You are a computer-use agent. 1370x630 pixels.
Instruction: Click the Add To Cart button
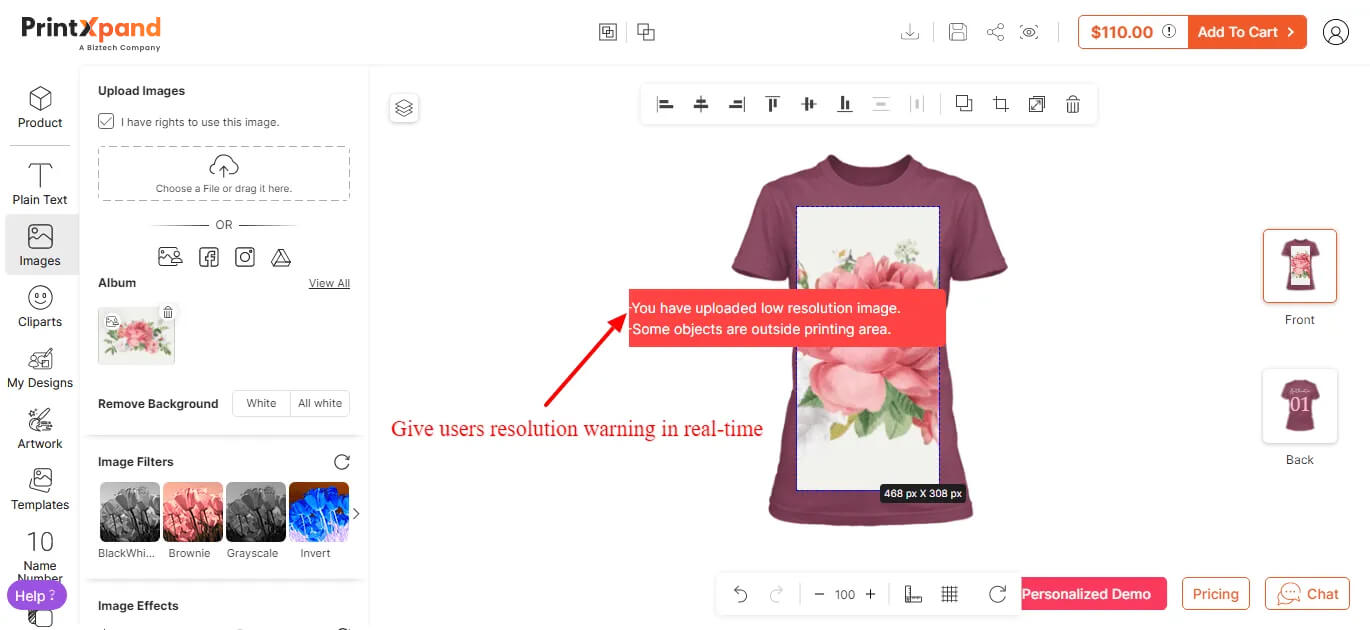[x=1246, y=32]
